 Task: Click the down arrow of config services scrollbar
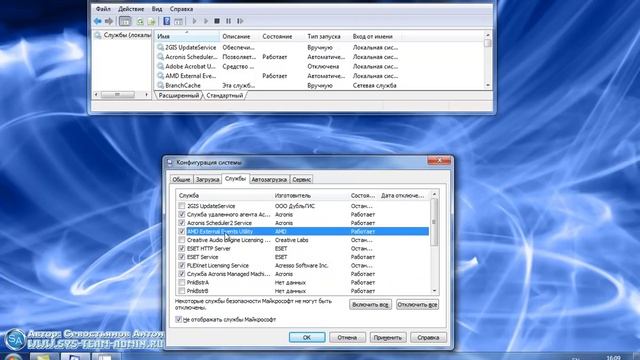pyautogui.click(x=434, y=291)
